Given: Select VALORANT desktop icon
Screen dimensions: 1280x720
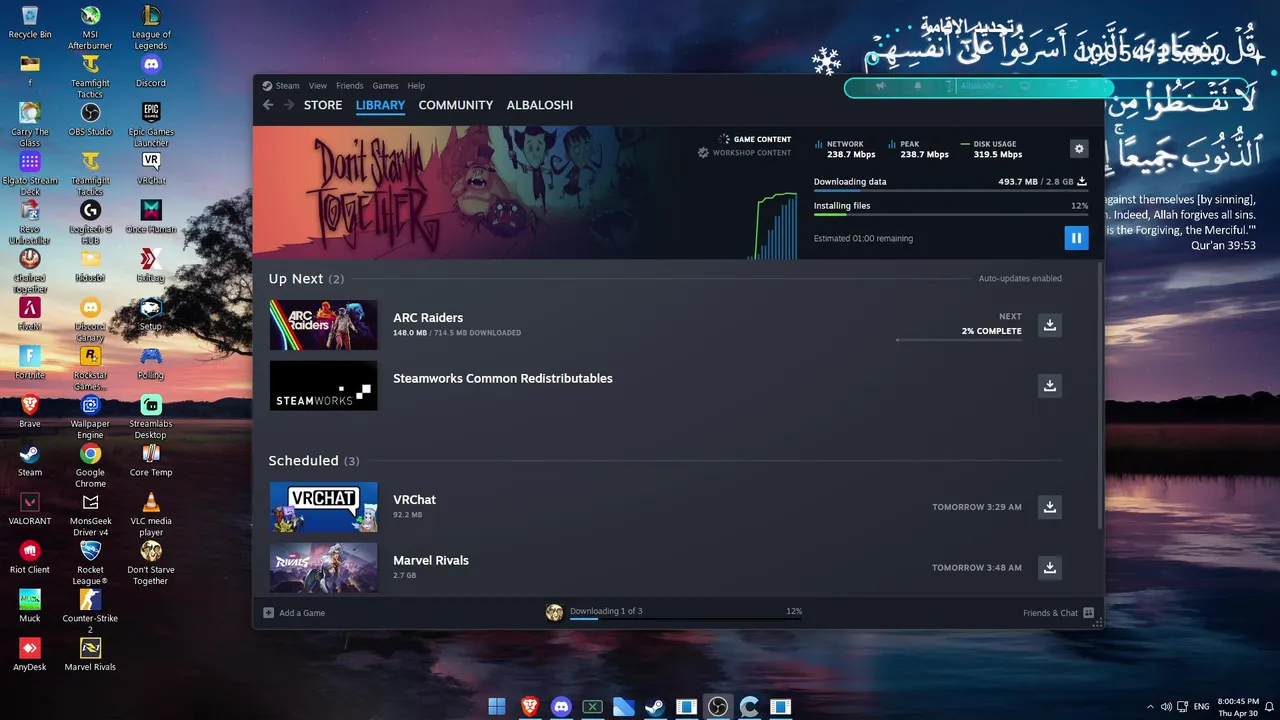Looking at the screenshot, I should click(x=30, y=508).
